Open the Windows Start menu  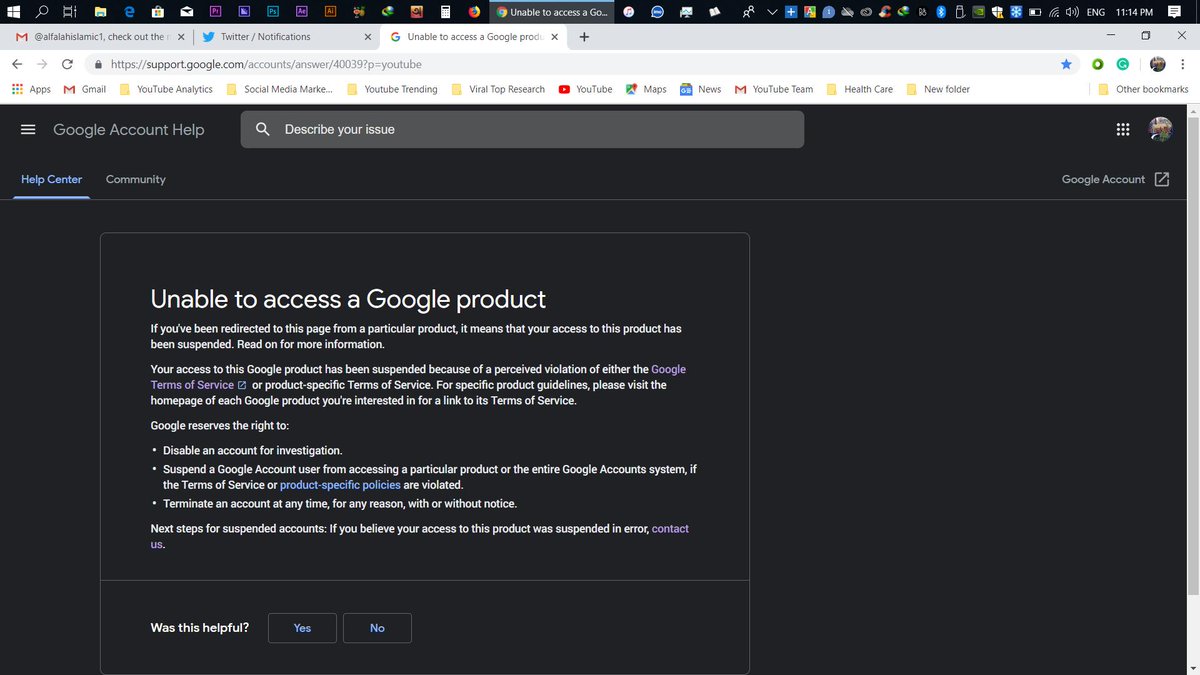pyautogui.click(x=12, y=12)
